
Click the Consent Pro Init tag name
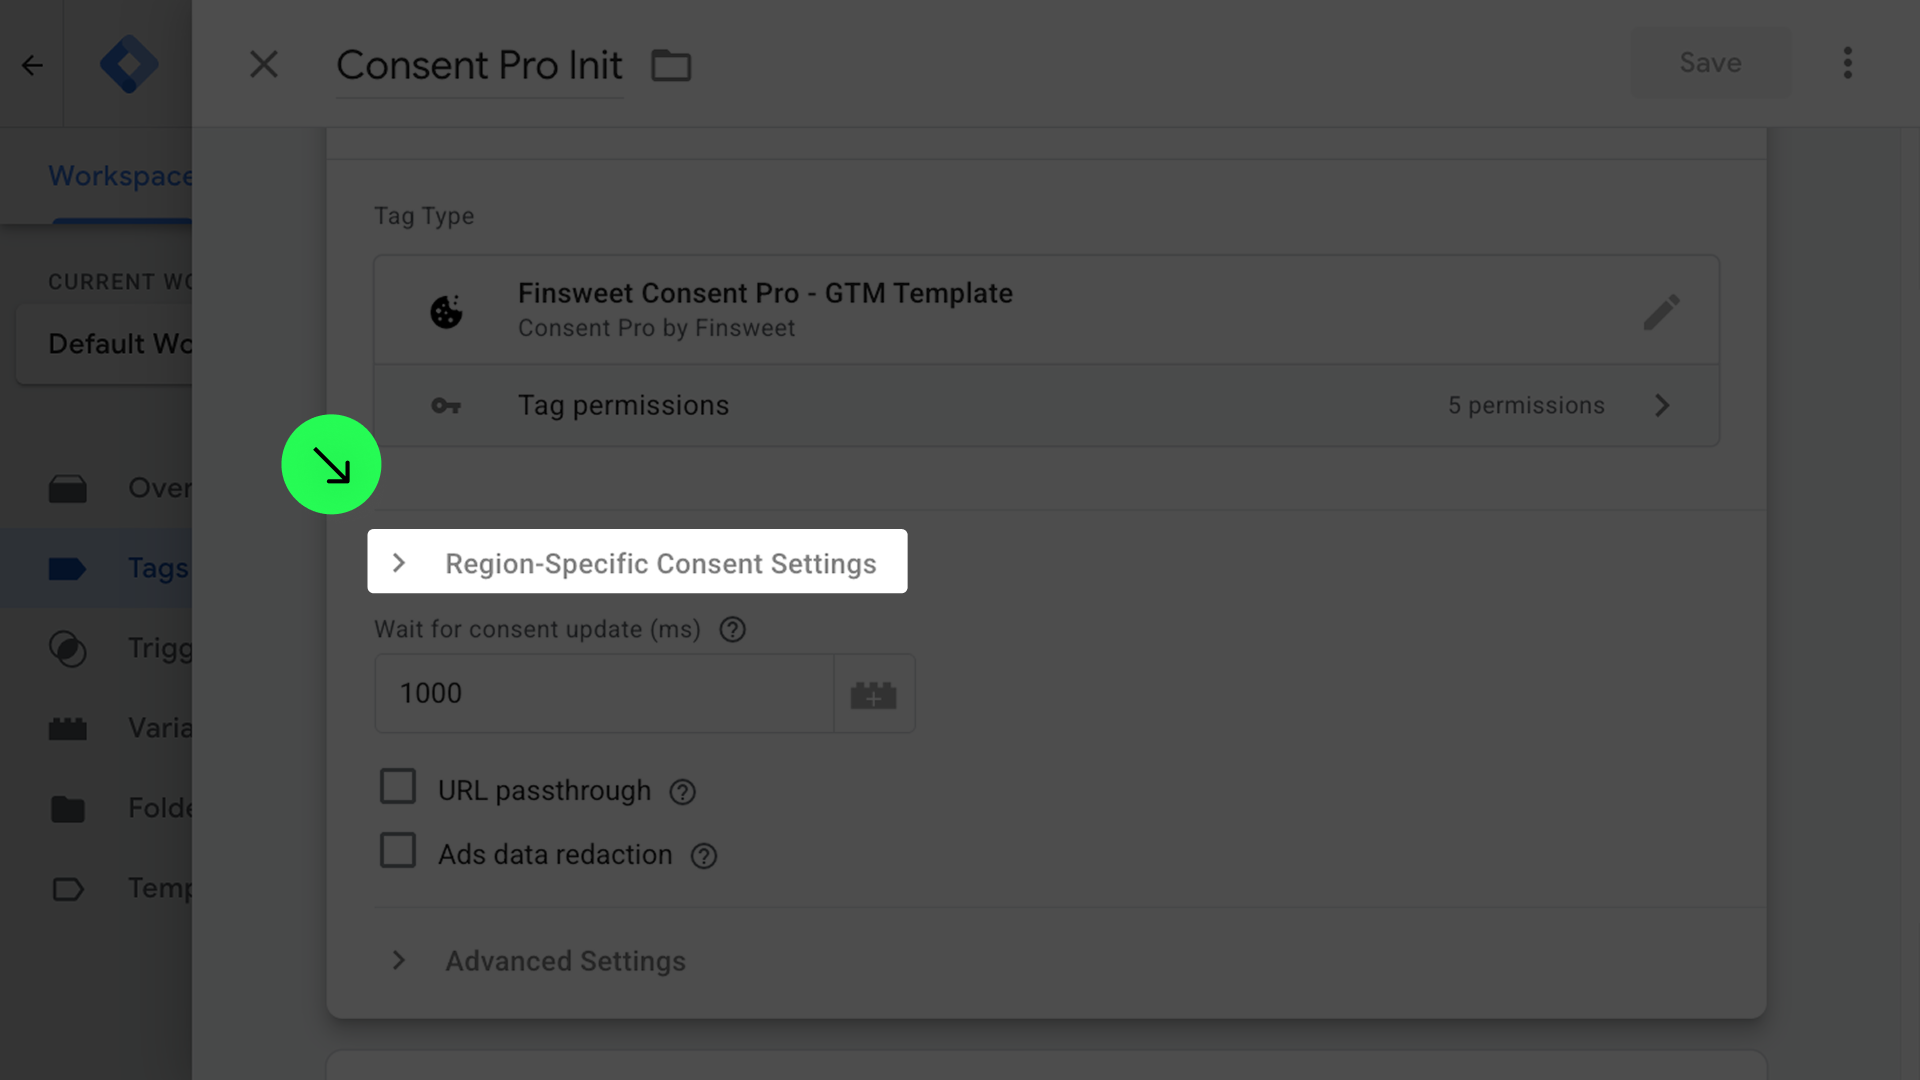click(x=479, y=66)
